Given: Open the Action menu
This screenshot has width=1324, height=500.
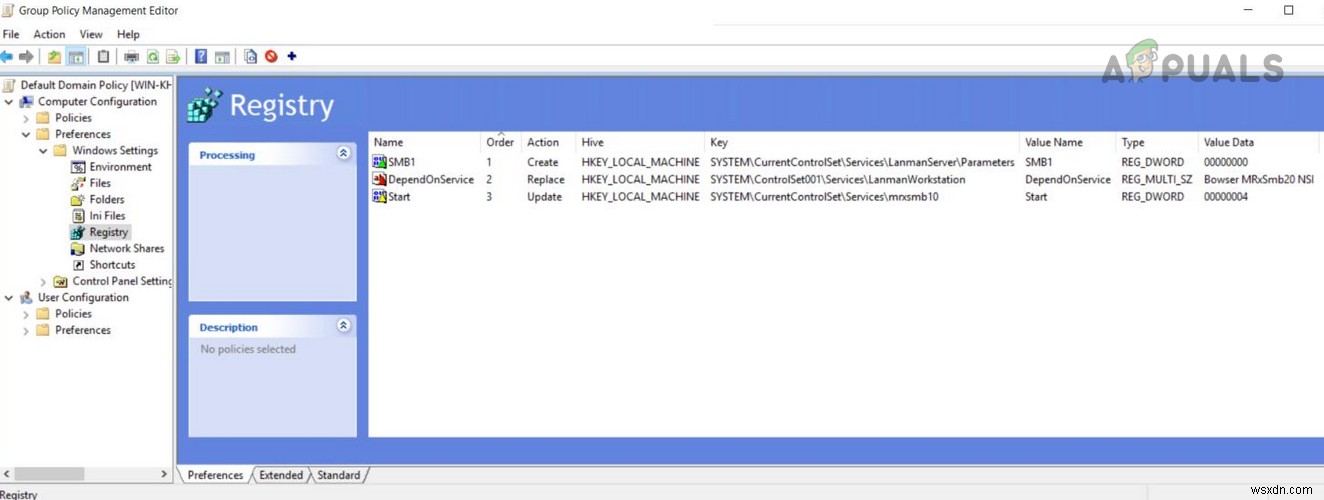Looking at the screenshot, I should (x=49, y=34).
